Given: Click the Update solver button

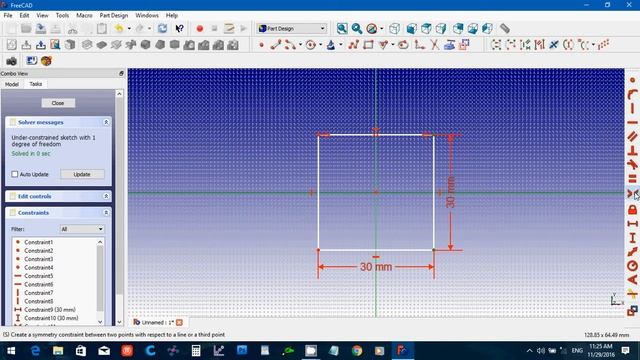Looking at the screenshot, I should pyautogui.click(x=82, y=174).
